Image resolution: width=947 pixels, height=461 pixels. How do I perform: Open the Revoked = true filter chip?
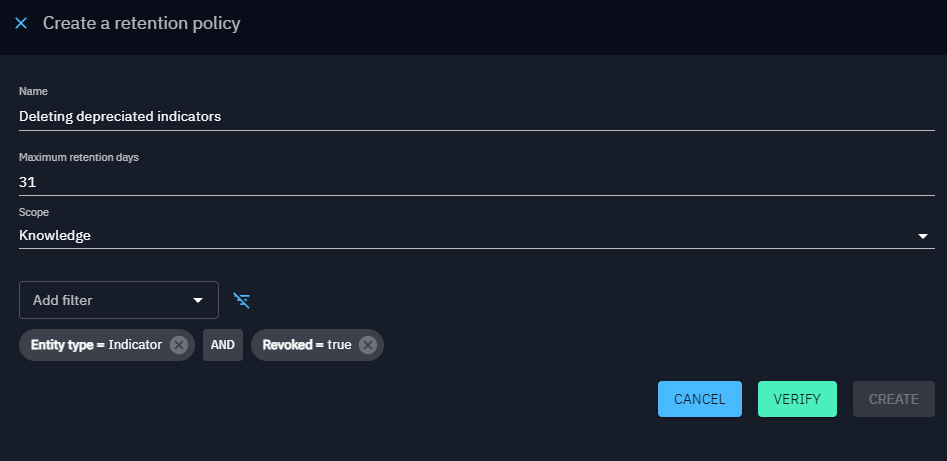click(x=307, y=345)
